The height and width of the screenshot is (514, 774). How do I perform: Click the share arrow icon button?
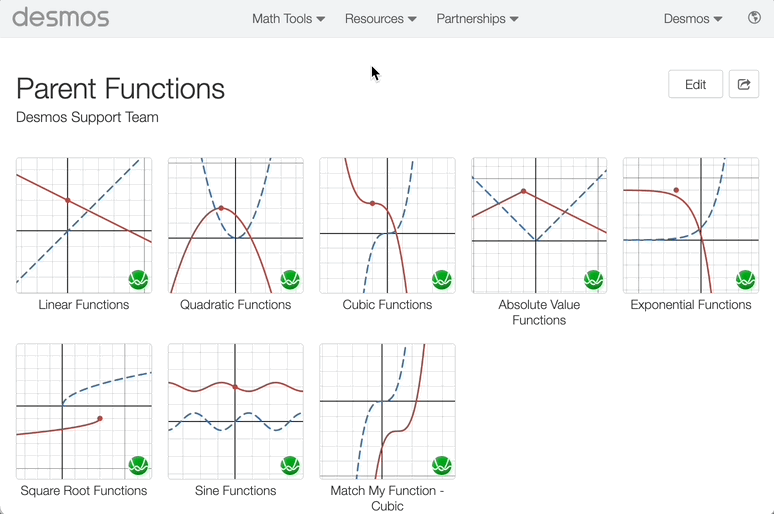coord(744,84)
